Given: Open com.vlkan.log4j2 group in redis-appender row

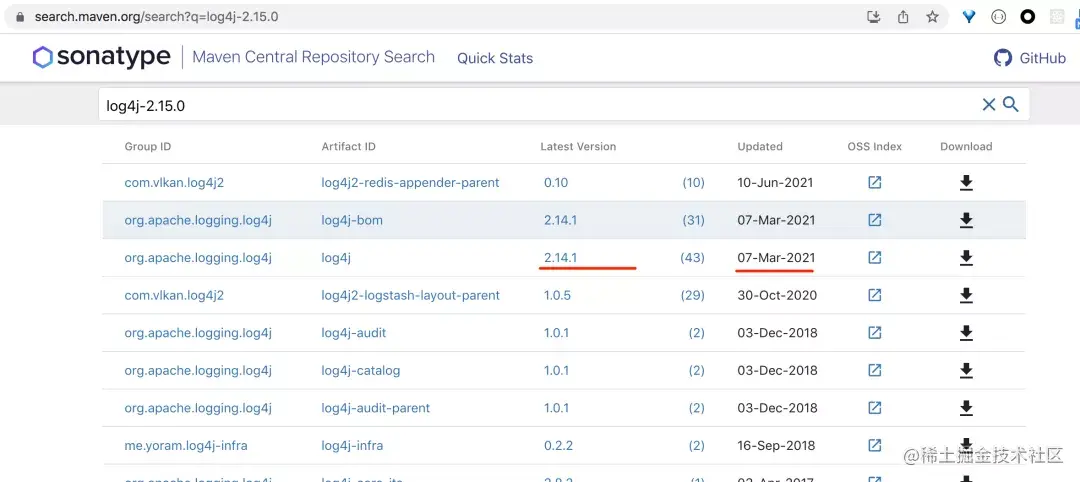Looking at the screenshot, I should pyautogui.click(x=174, y=182).
